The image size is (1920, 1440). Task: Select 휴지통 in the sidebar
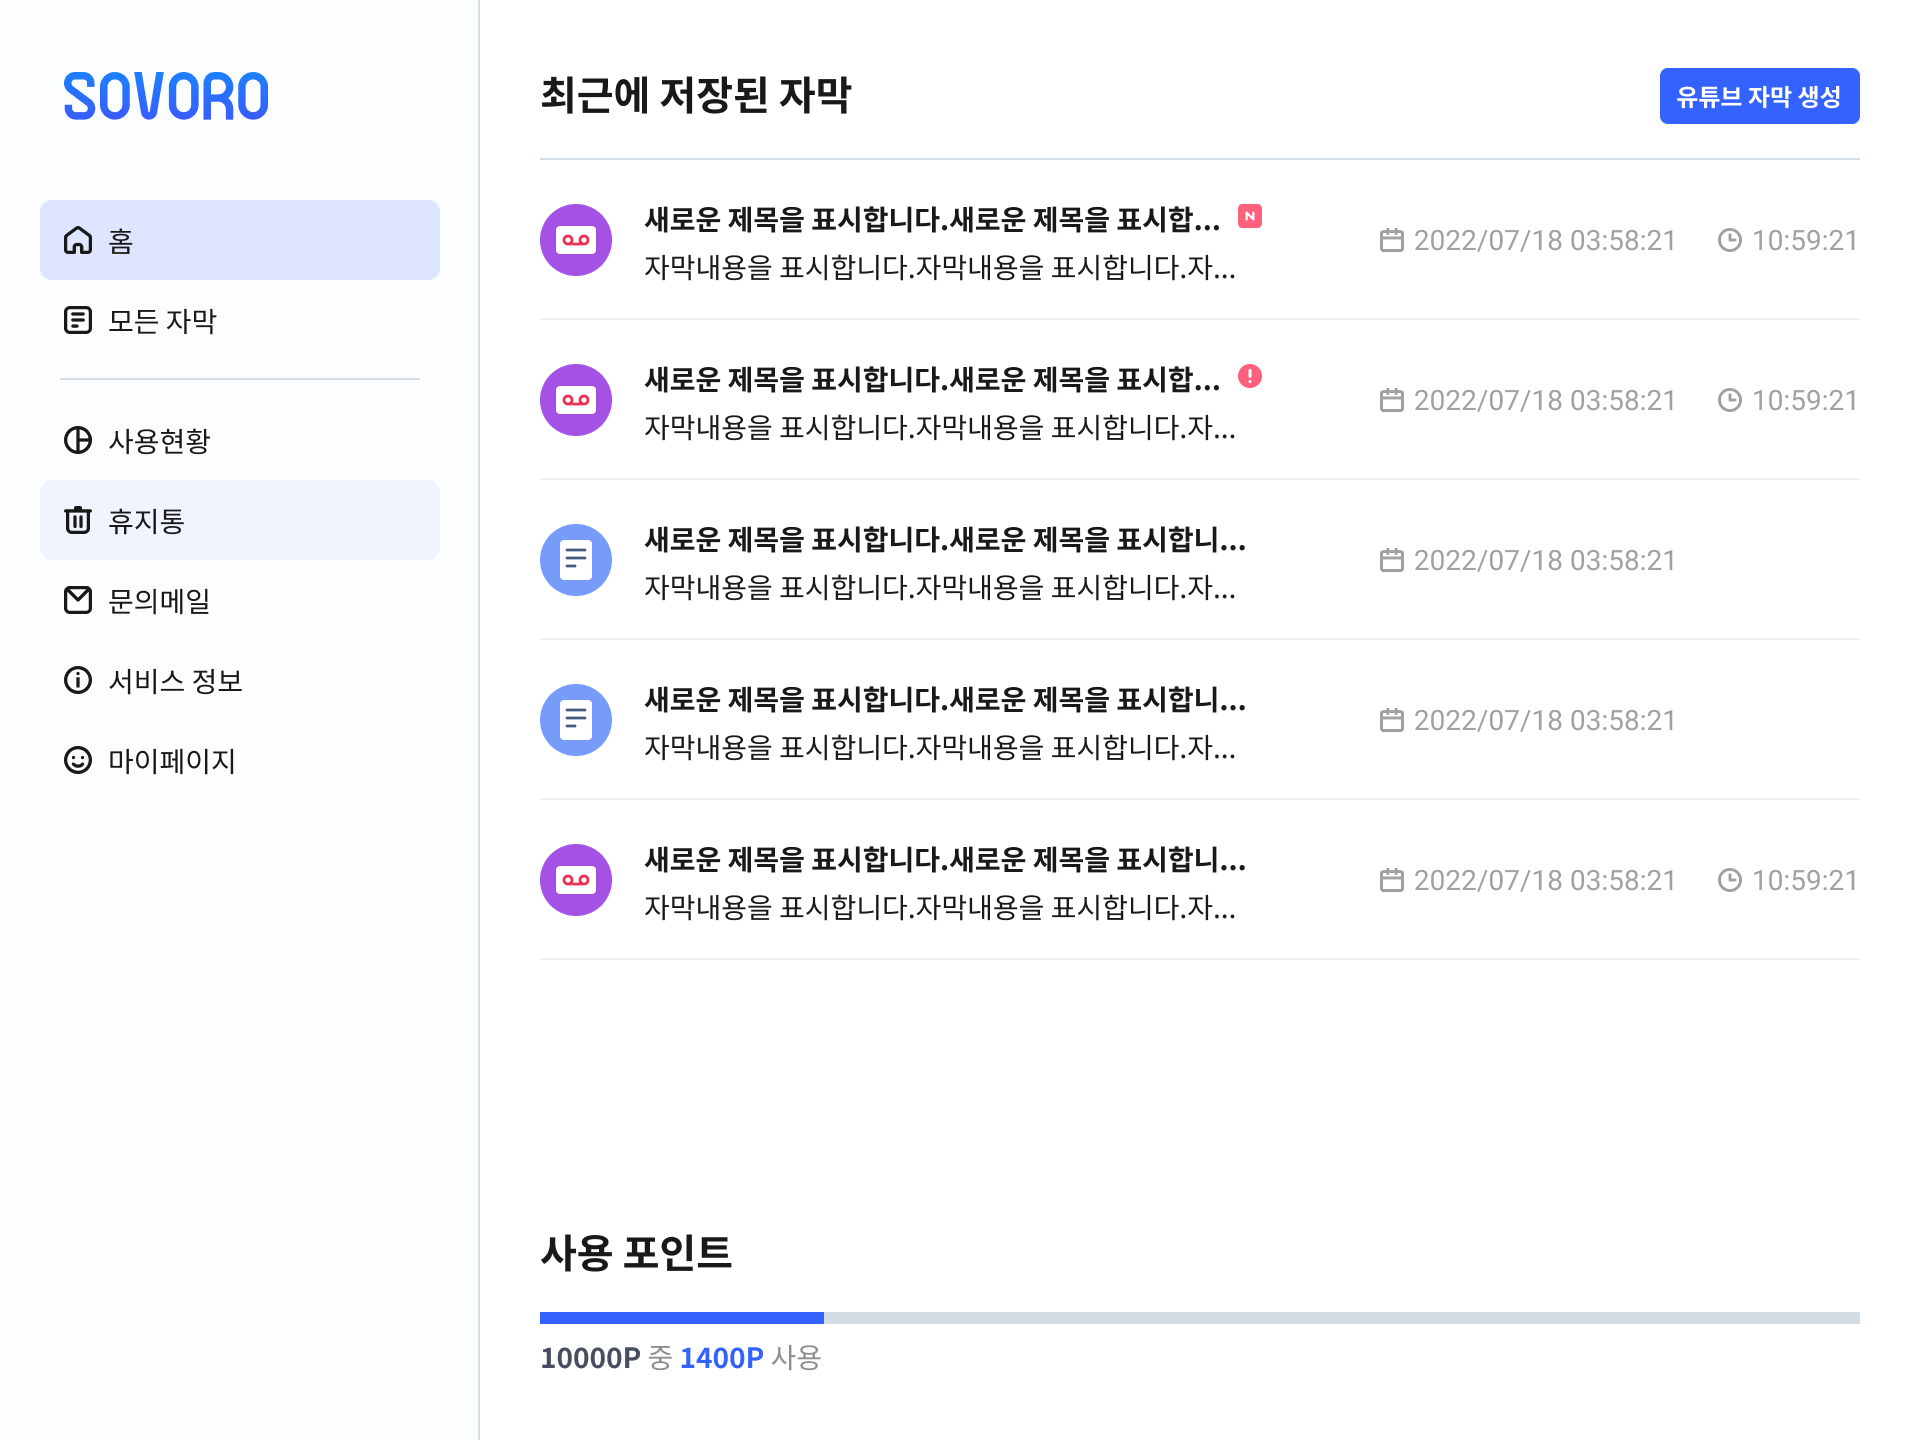(x=146, y=521)
